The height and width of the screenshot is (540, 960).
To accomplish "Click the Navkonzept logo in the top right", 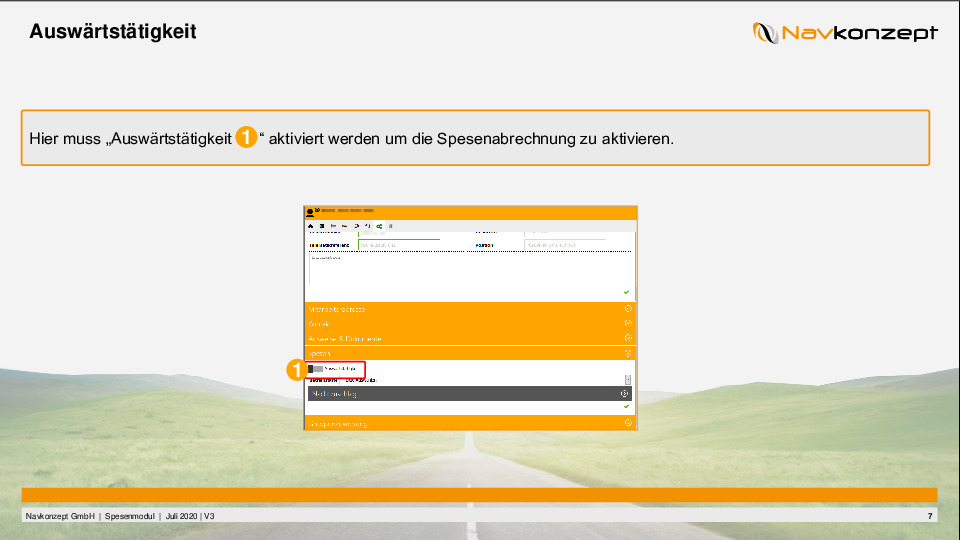I will pyautogui.click(x=845, y=33).
